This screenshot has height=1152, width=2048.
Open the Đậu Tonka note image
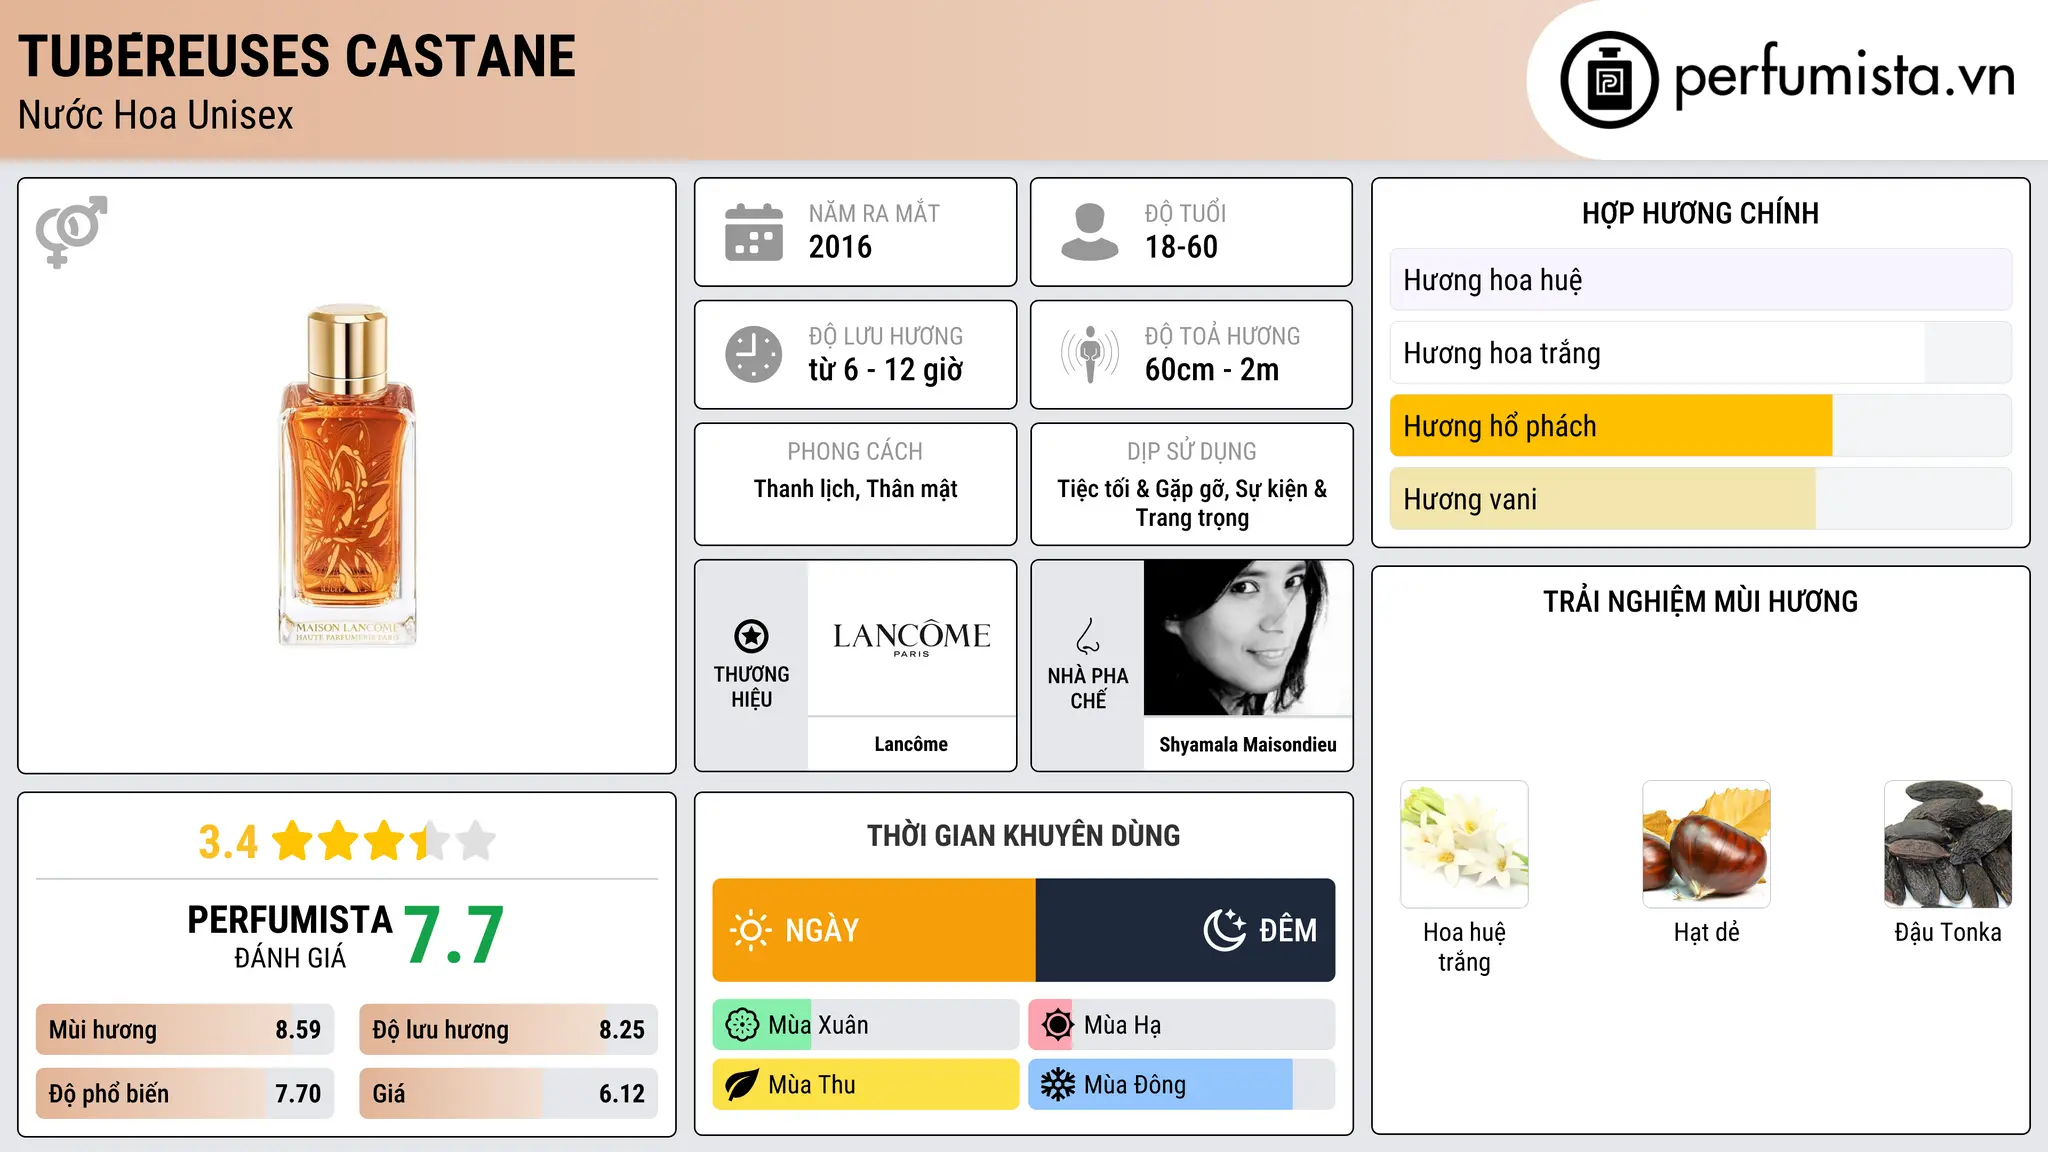coord(1948,844)
